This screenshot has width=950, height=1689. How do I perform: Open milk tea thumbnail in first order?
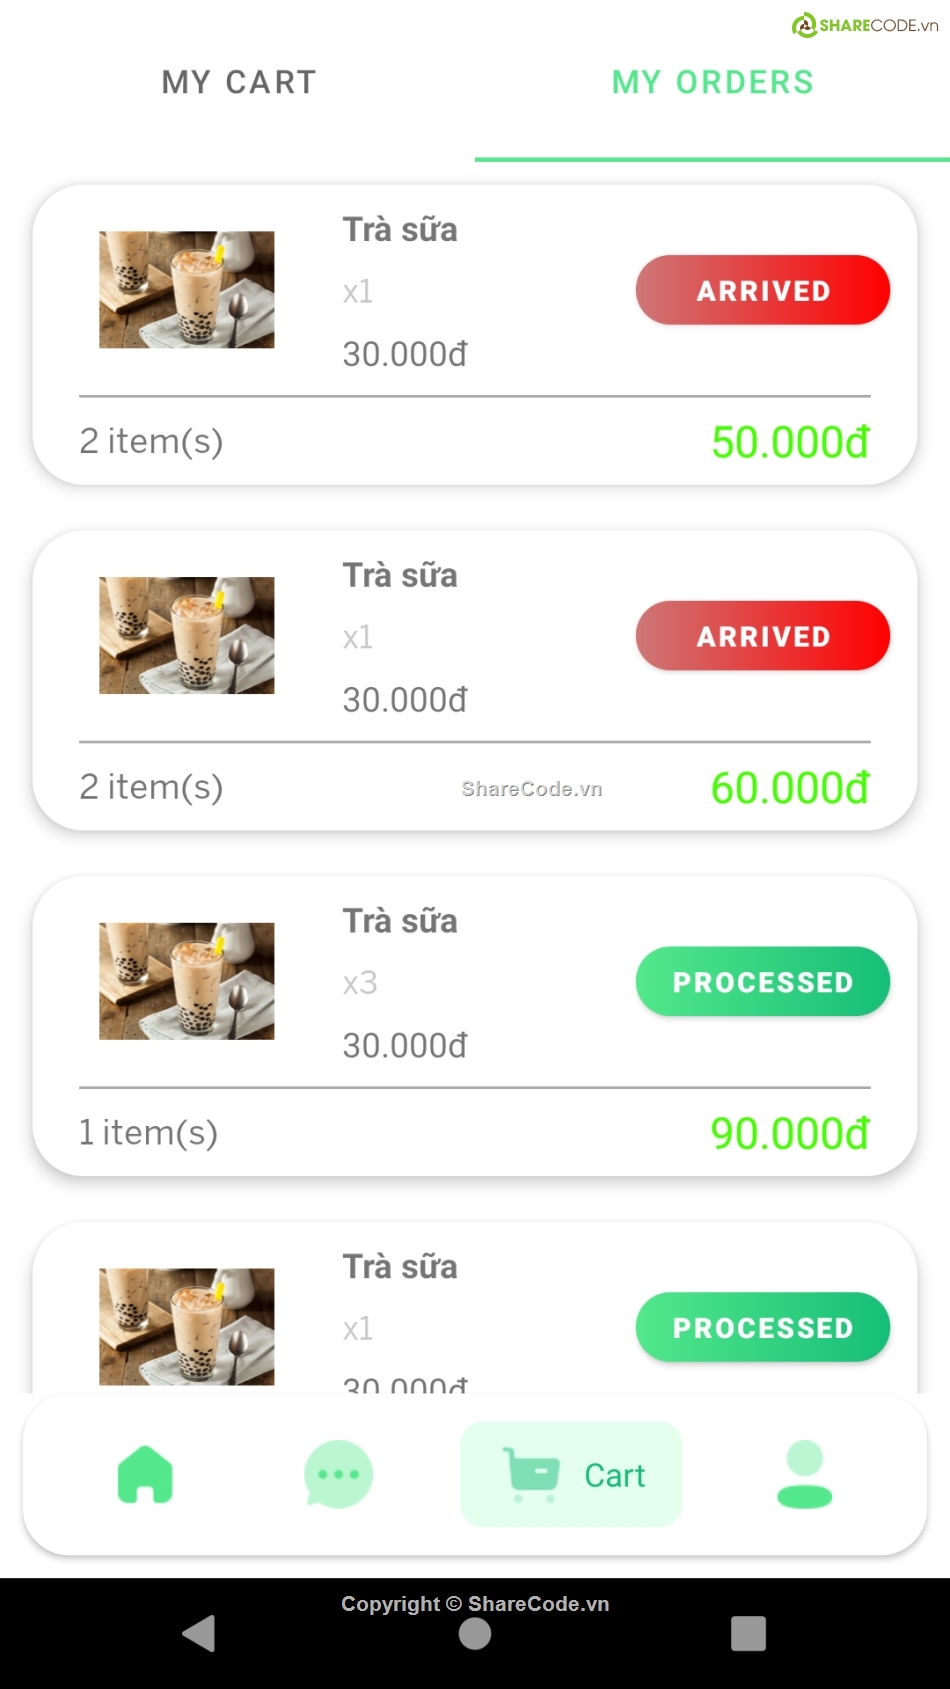point(186,290)
